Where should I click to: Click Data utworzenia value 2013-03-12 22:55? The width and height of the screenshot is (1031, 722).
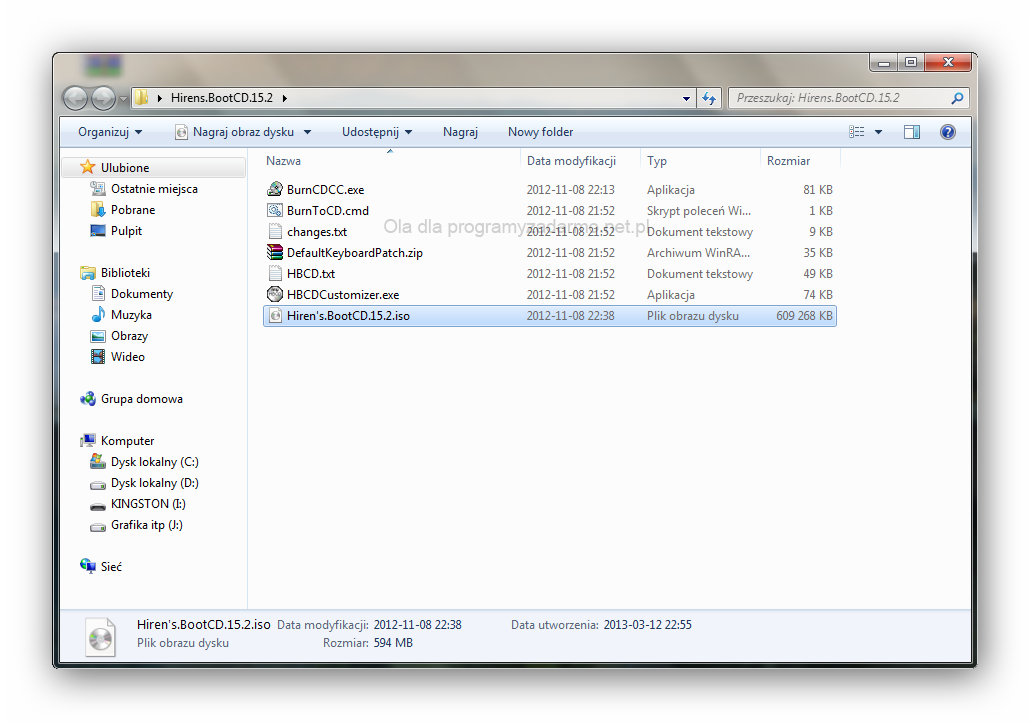point(648,625)
